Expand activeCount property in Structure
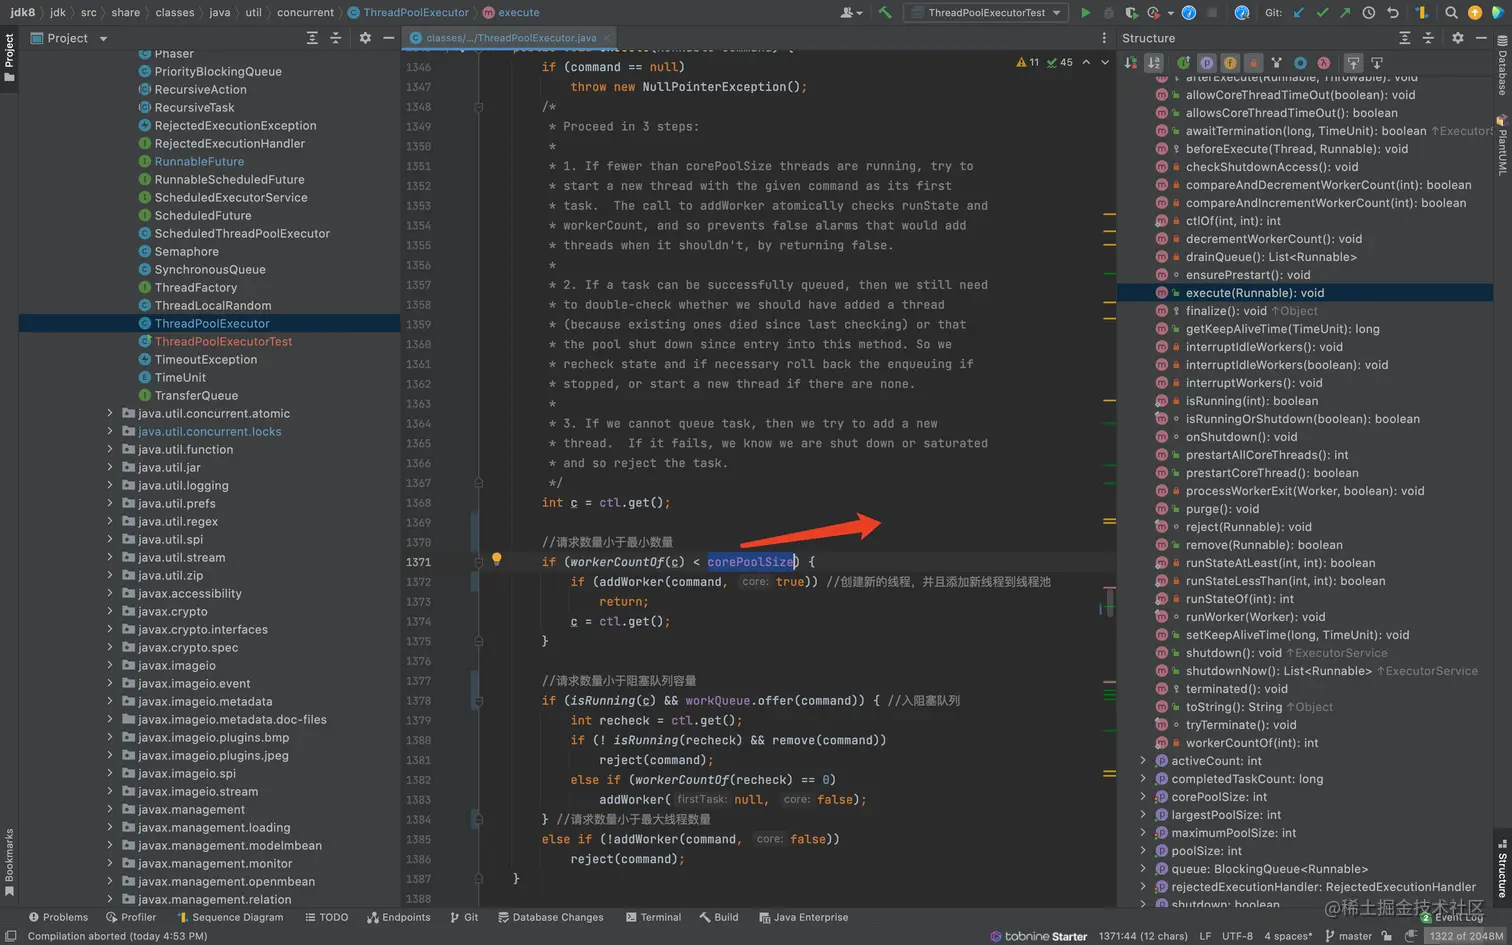Image resolution: width=1512 pixels, height=945 pixels. (1143, 761)
